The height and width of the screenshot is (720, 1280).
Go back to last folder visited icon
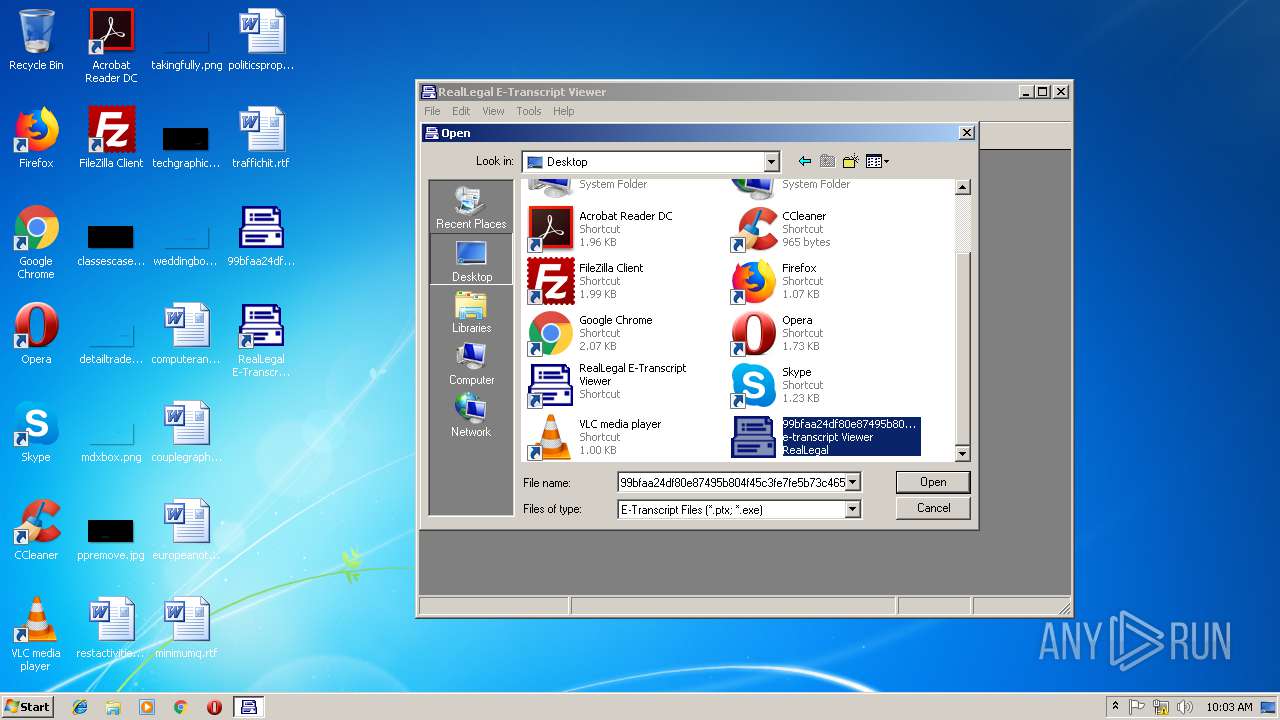804,161
